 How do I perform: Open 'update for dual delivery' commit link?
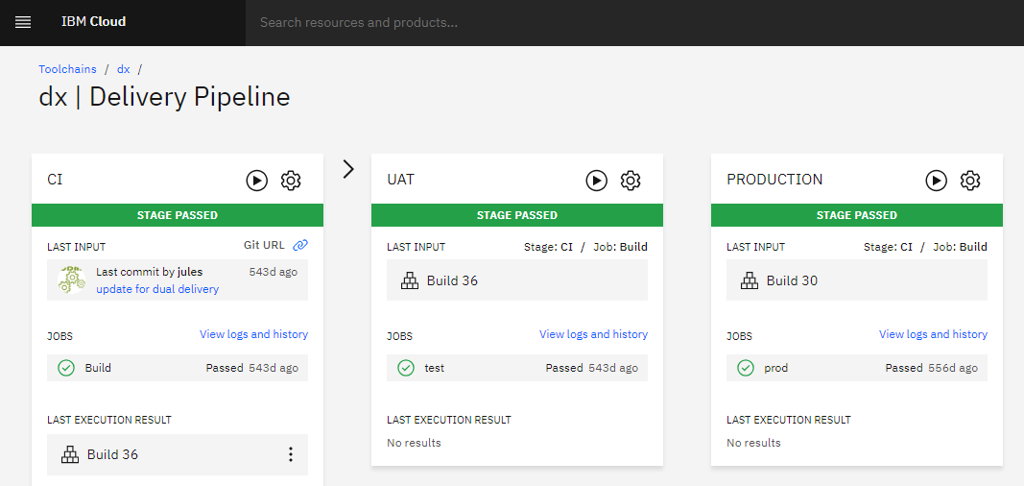(x=157, y=289)
